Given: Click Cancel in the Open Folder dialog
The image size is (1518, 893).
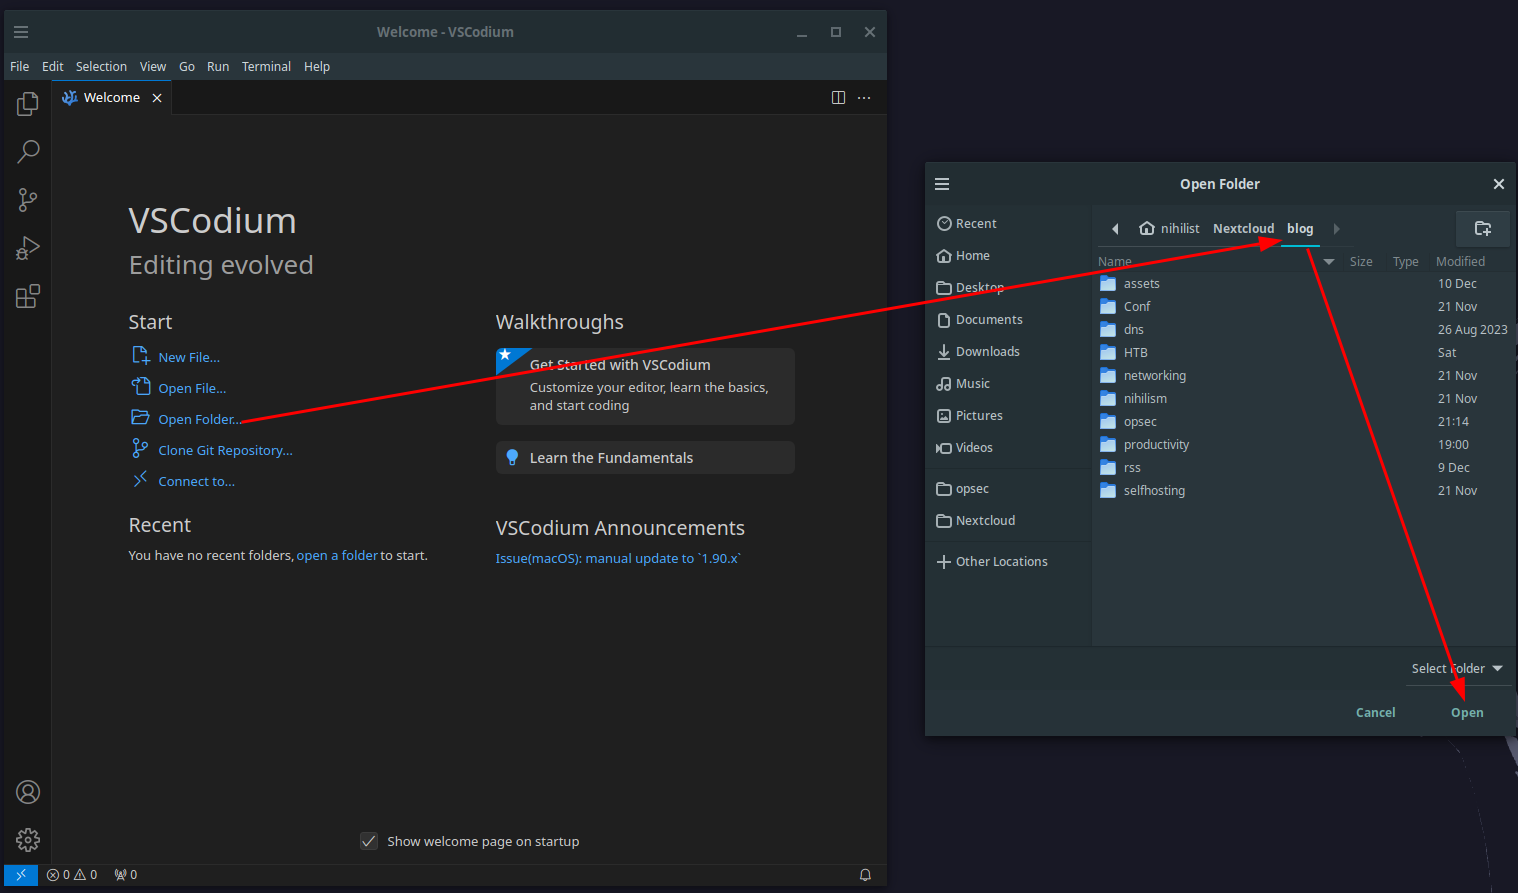Looking at the screenshot, I should (x=1375, y=713).
